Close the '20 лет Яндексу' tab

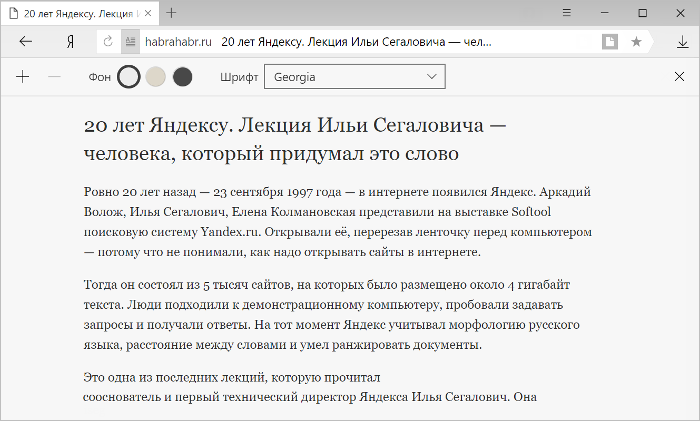[148, 13]
